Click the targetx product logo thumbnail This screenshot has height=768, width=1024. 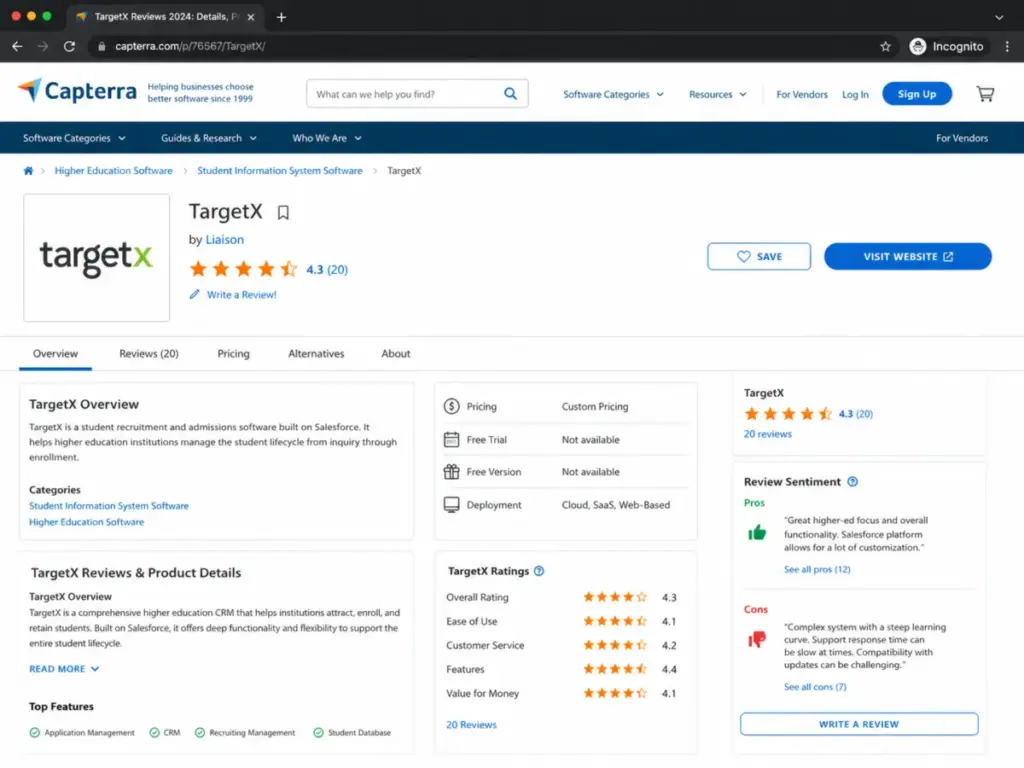(97, 257)
